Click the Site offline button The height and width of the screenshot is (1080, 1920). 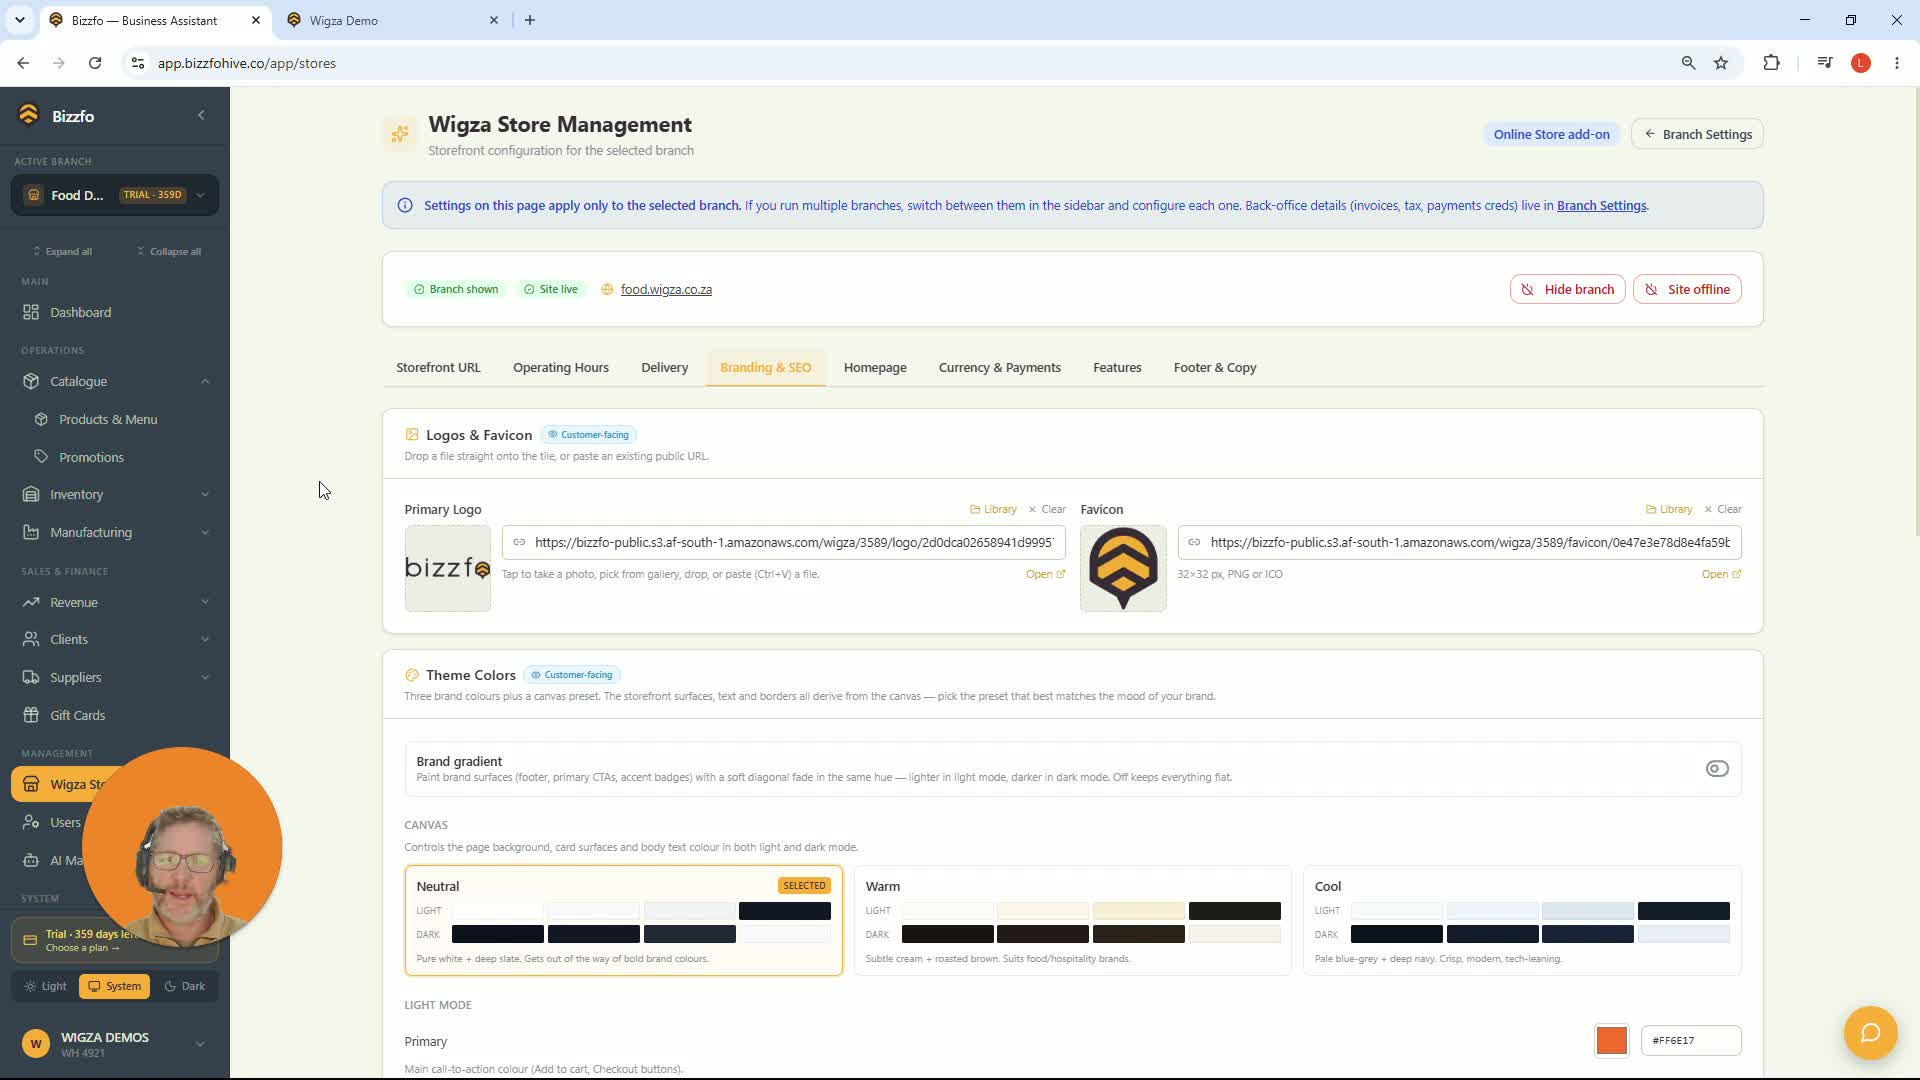click(1687, 289)
